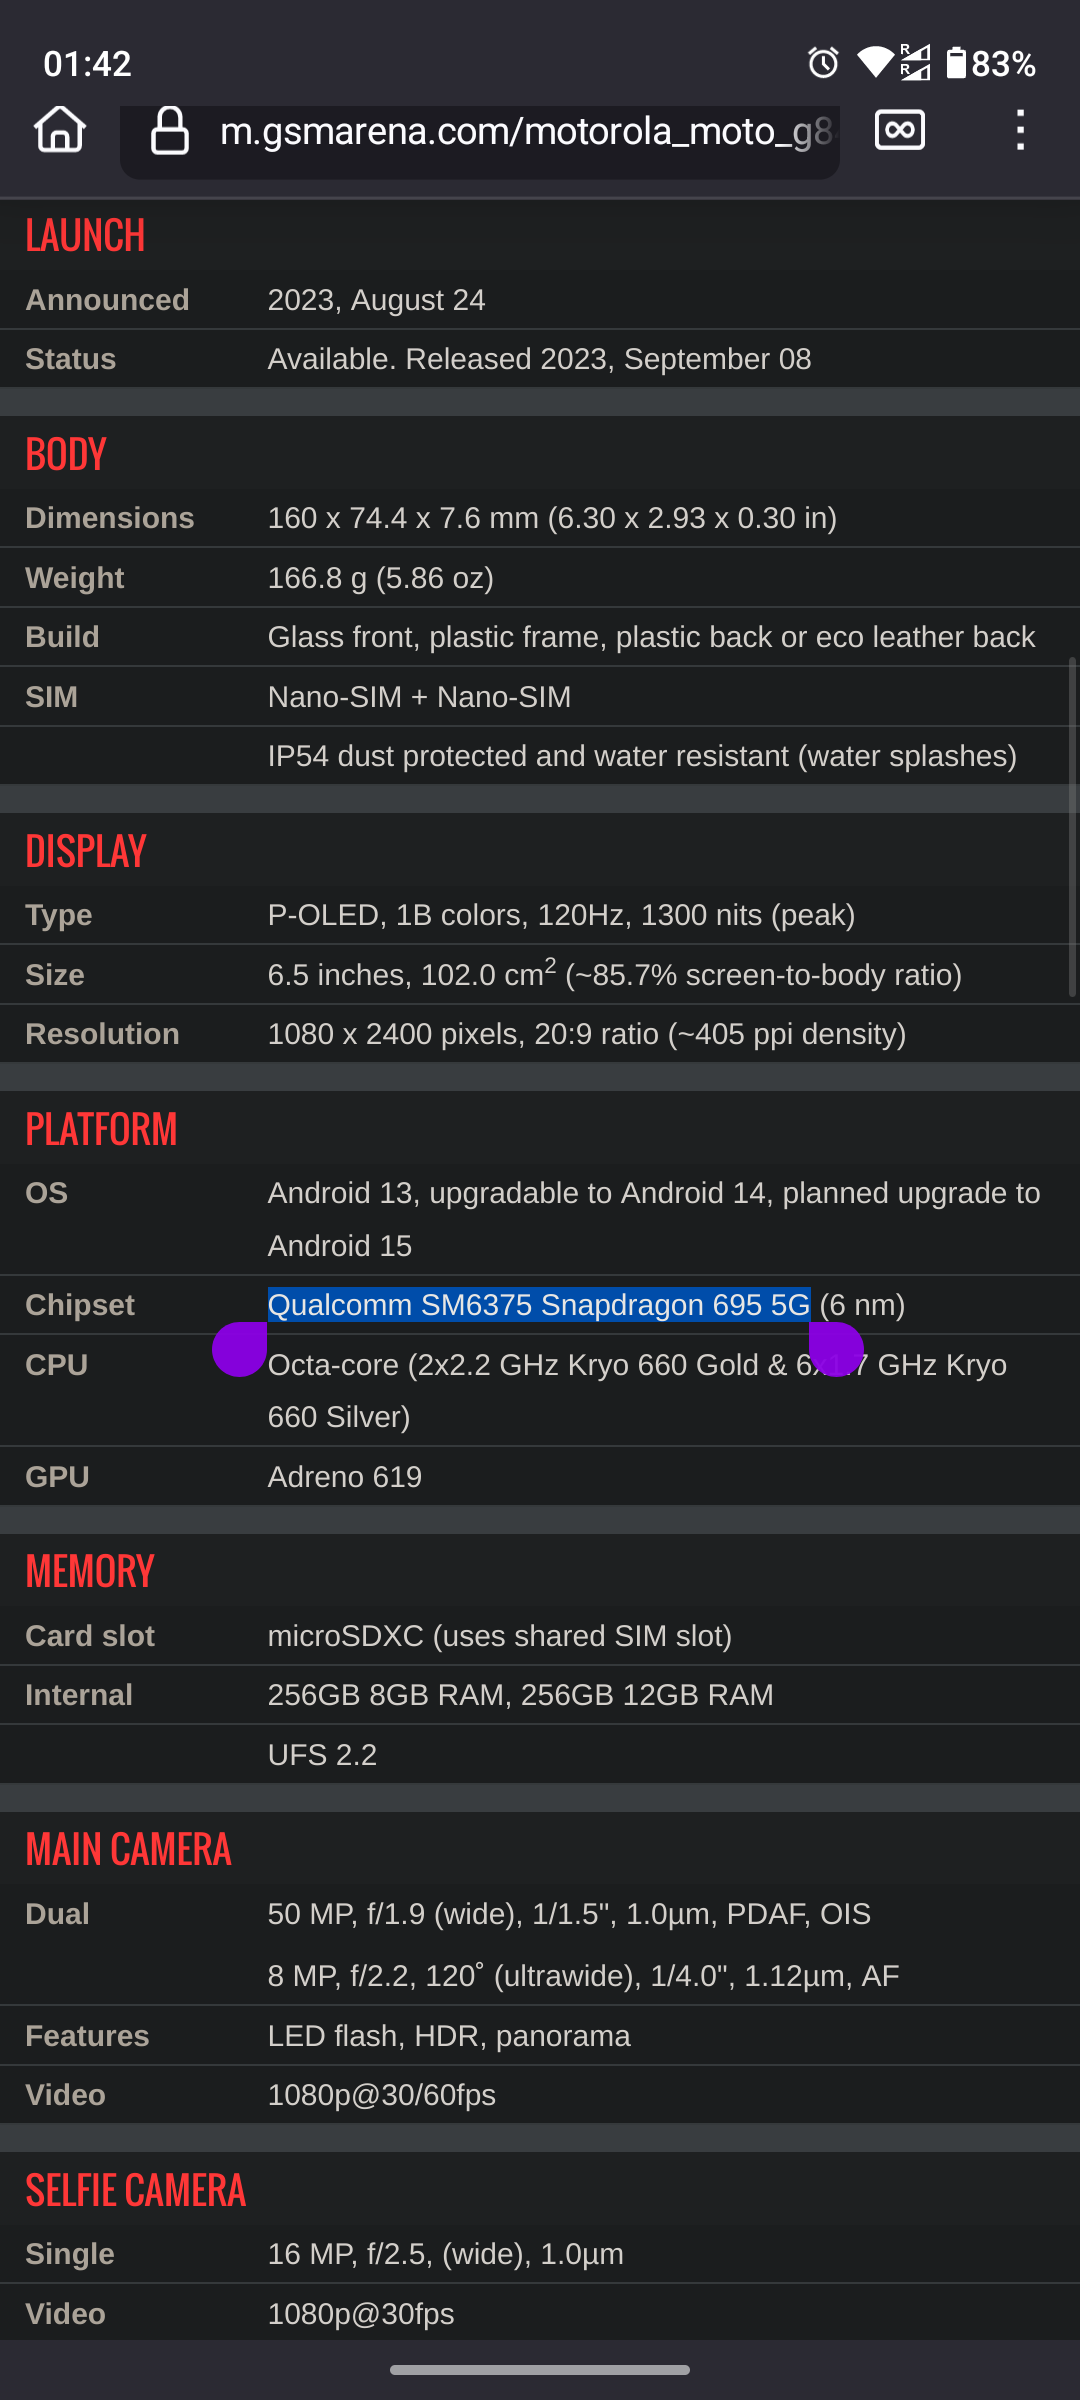The height and width of the screenshot is (2400, 1080).
Task: Tap the browser home icon
Action: 60,130
